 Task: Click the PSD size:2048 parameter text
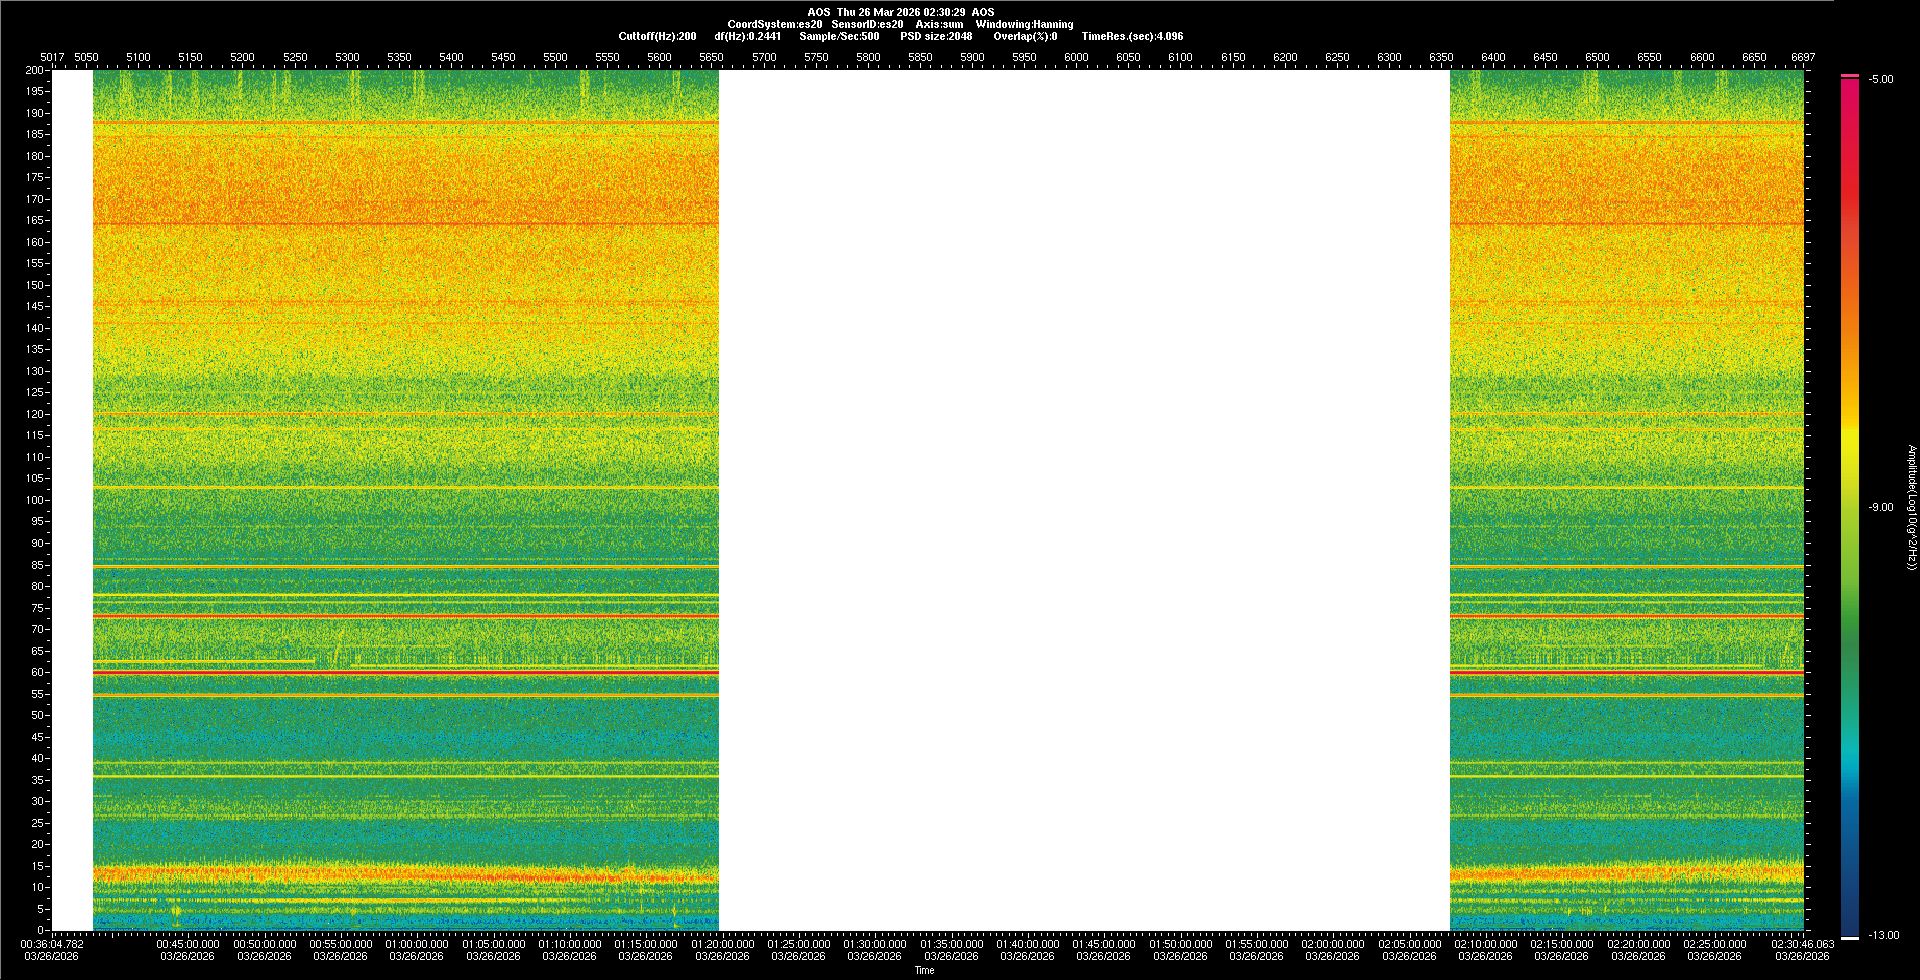(936, 36)
